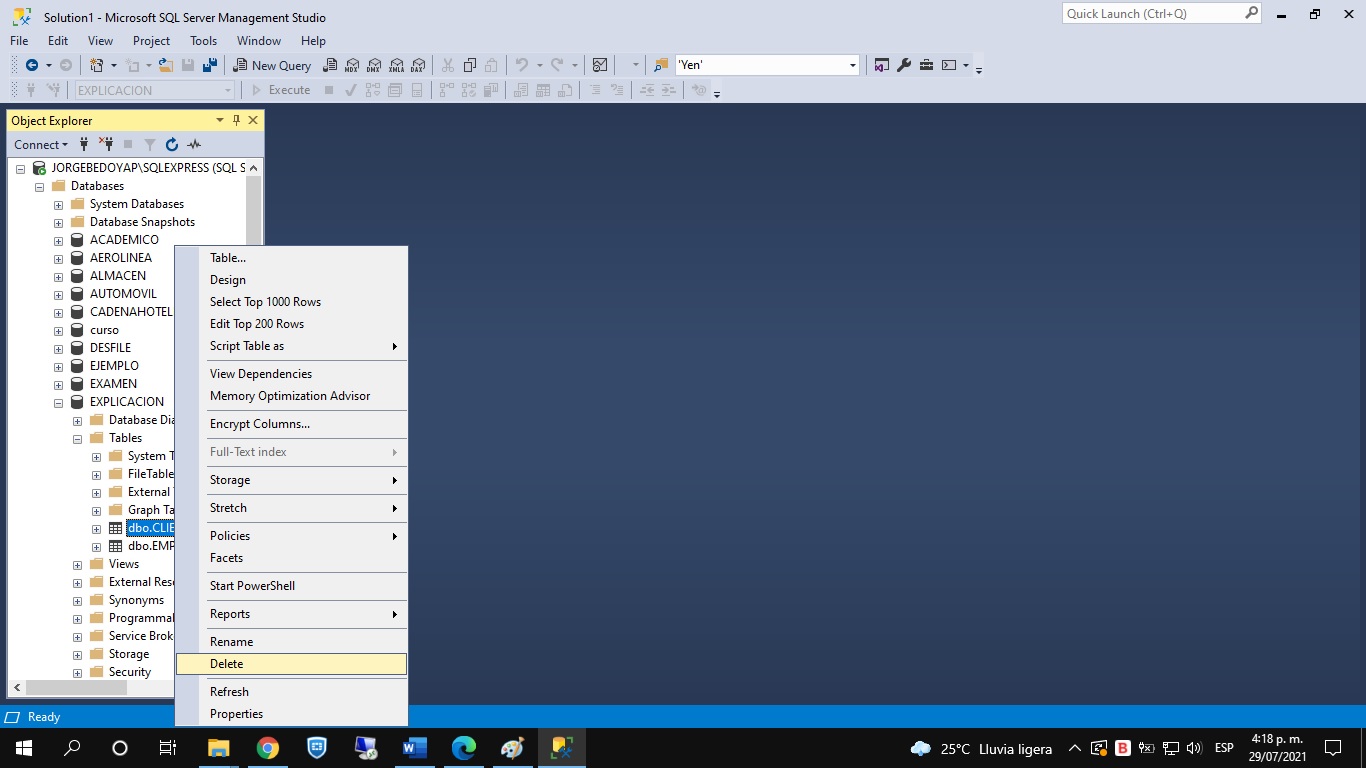Image resolution: width=1366 pixels, height=768 pixels.
Task: Open the Help menu
Action: 313,41
